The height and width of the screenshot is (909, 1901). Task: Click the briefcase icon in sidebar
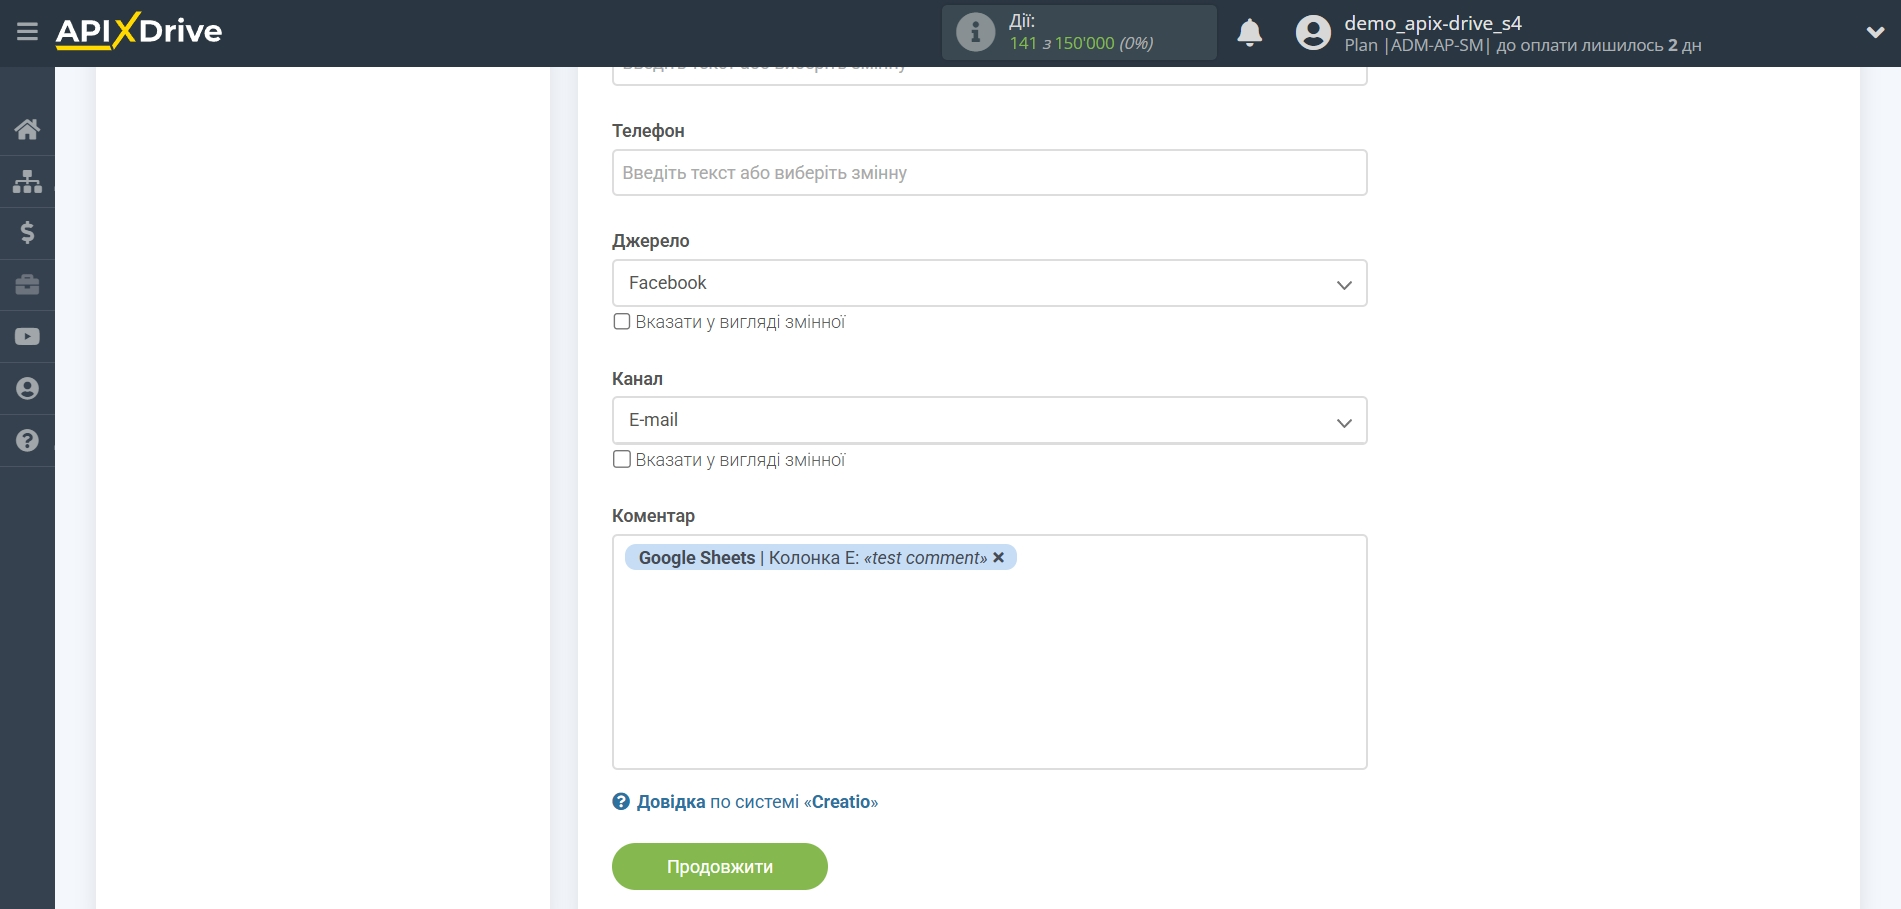coord(27,285)
